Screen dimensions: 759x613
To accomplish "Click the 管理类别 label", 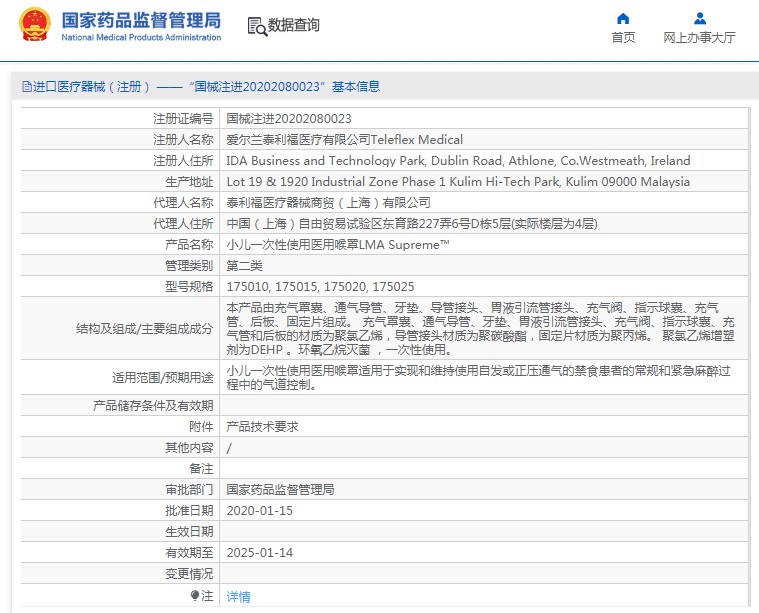I will [189, 265].
